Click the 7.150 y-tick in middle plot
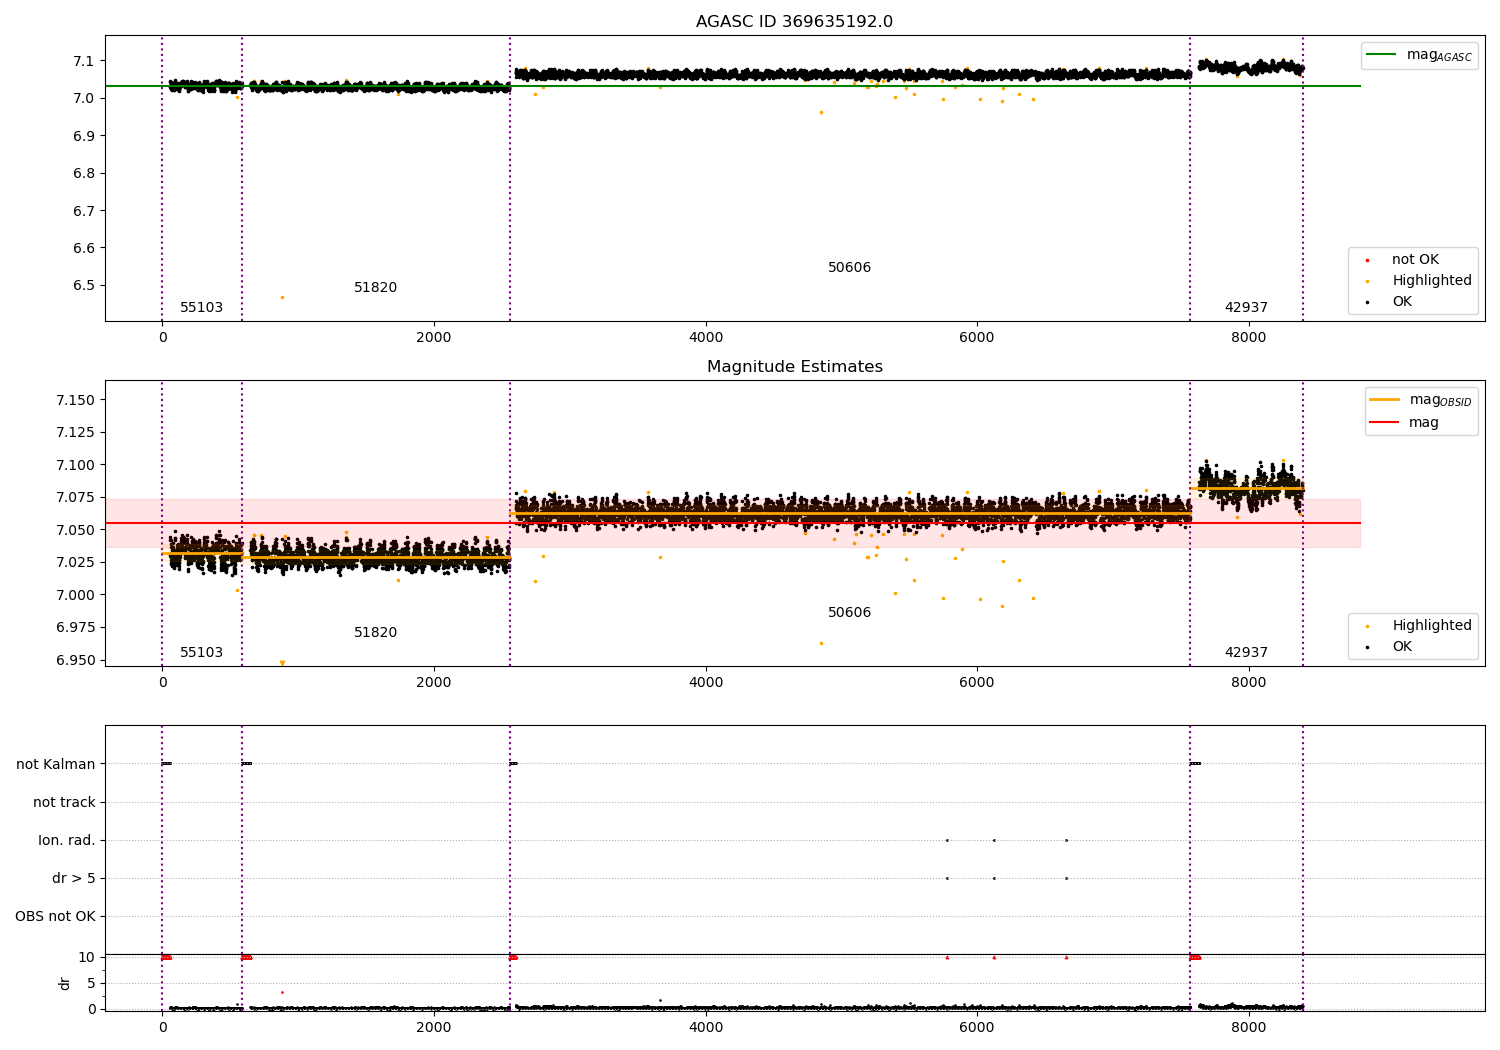Viewport: 1500px width, 1050px height. [75, 400]
